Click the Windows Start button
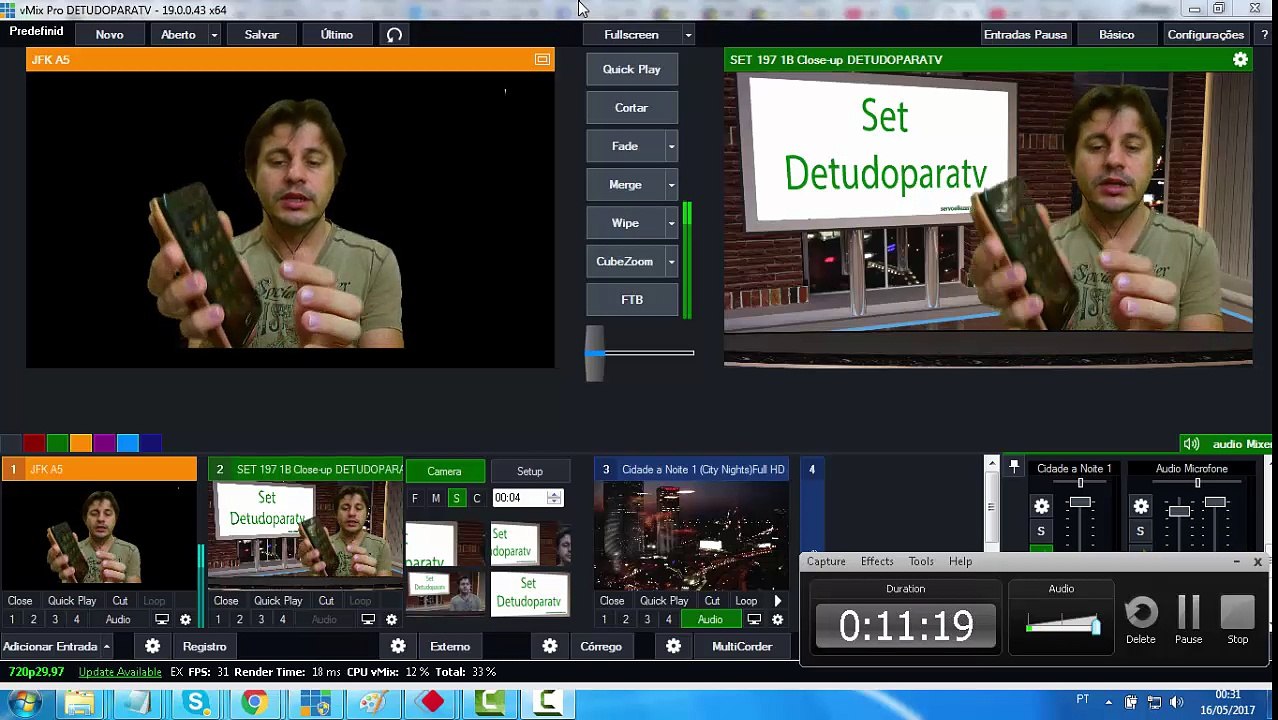 (x=24, y=704)
